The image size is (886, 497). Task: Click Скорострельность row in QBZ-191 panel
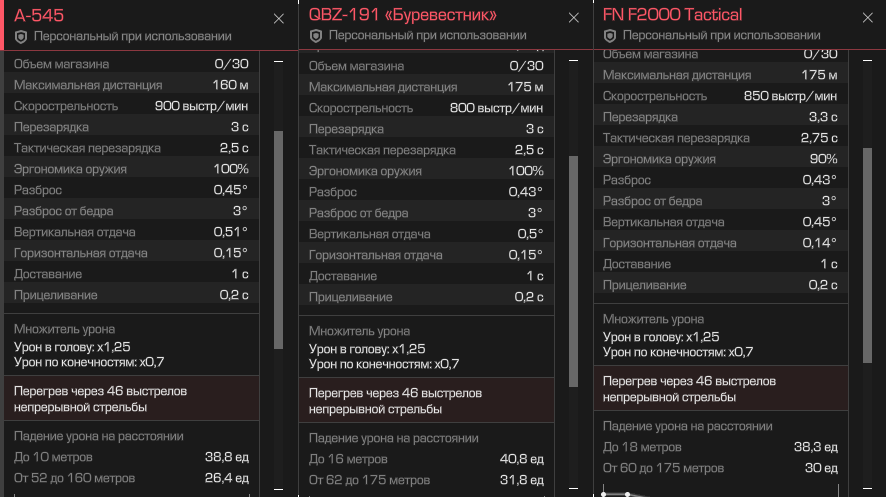pyautogui.click(x=426, y=108)
